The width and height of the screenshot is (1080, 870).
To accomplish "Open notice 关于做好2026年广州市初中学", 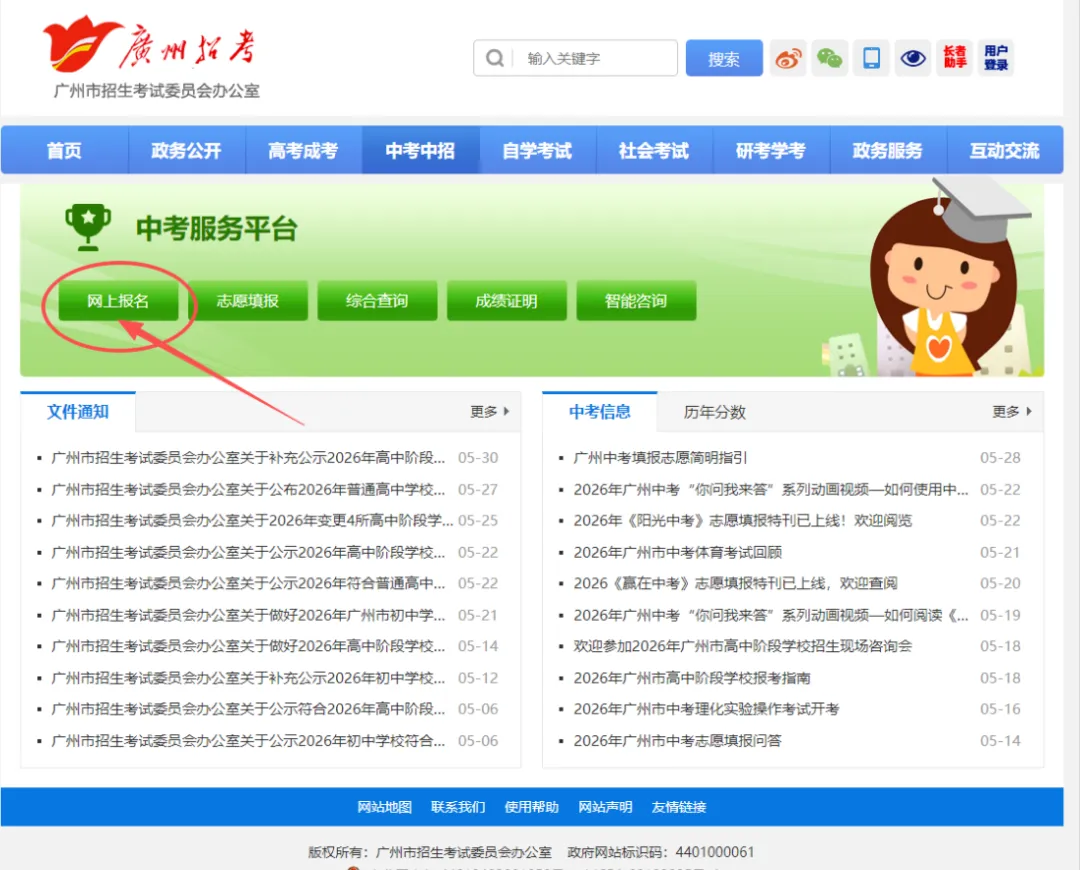I will pyautogui.click(x=249, y=614).
